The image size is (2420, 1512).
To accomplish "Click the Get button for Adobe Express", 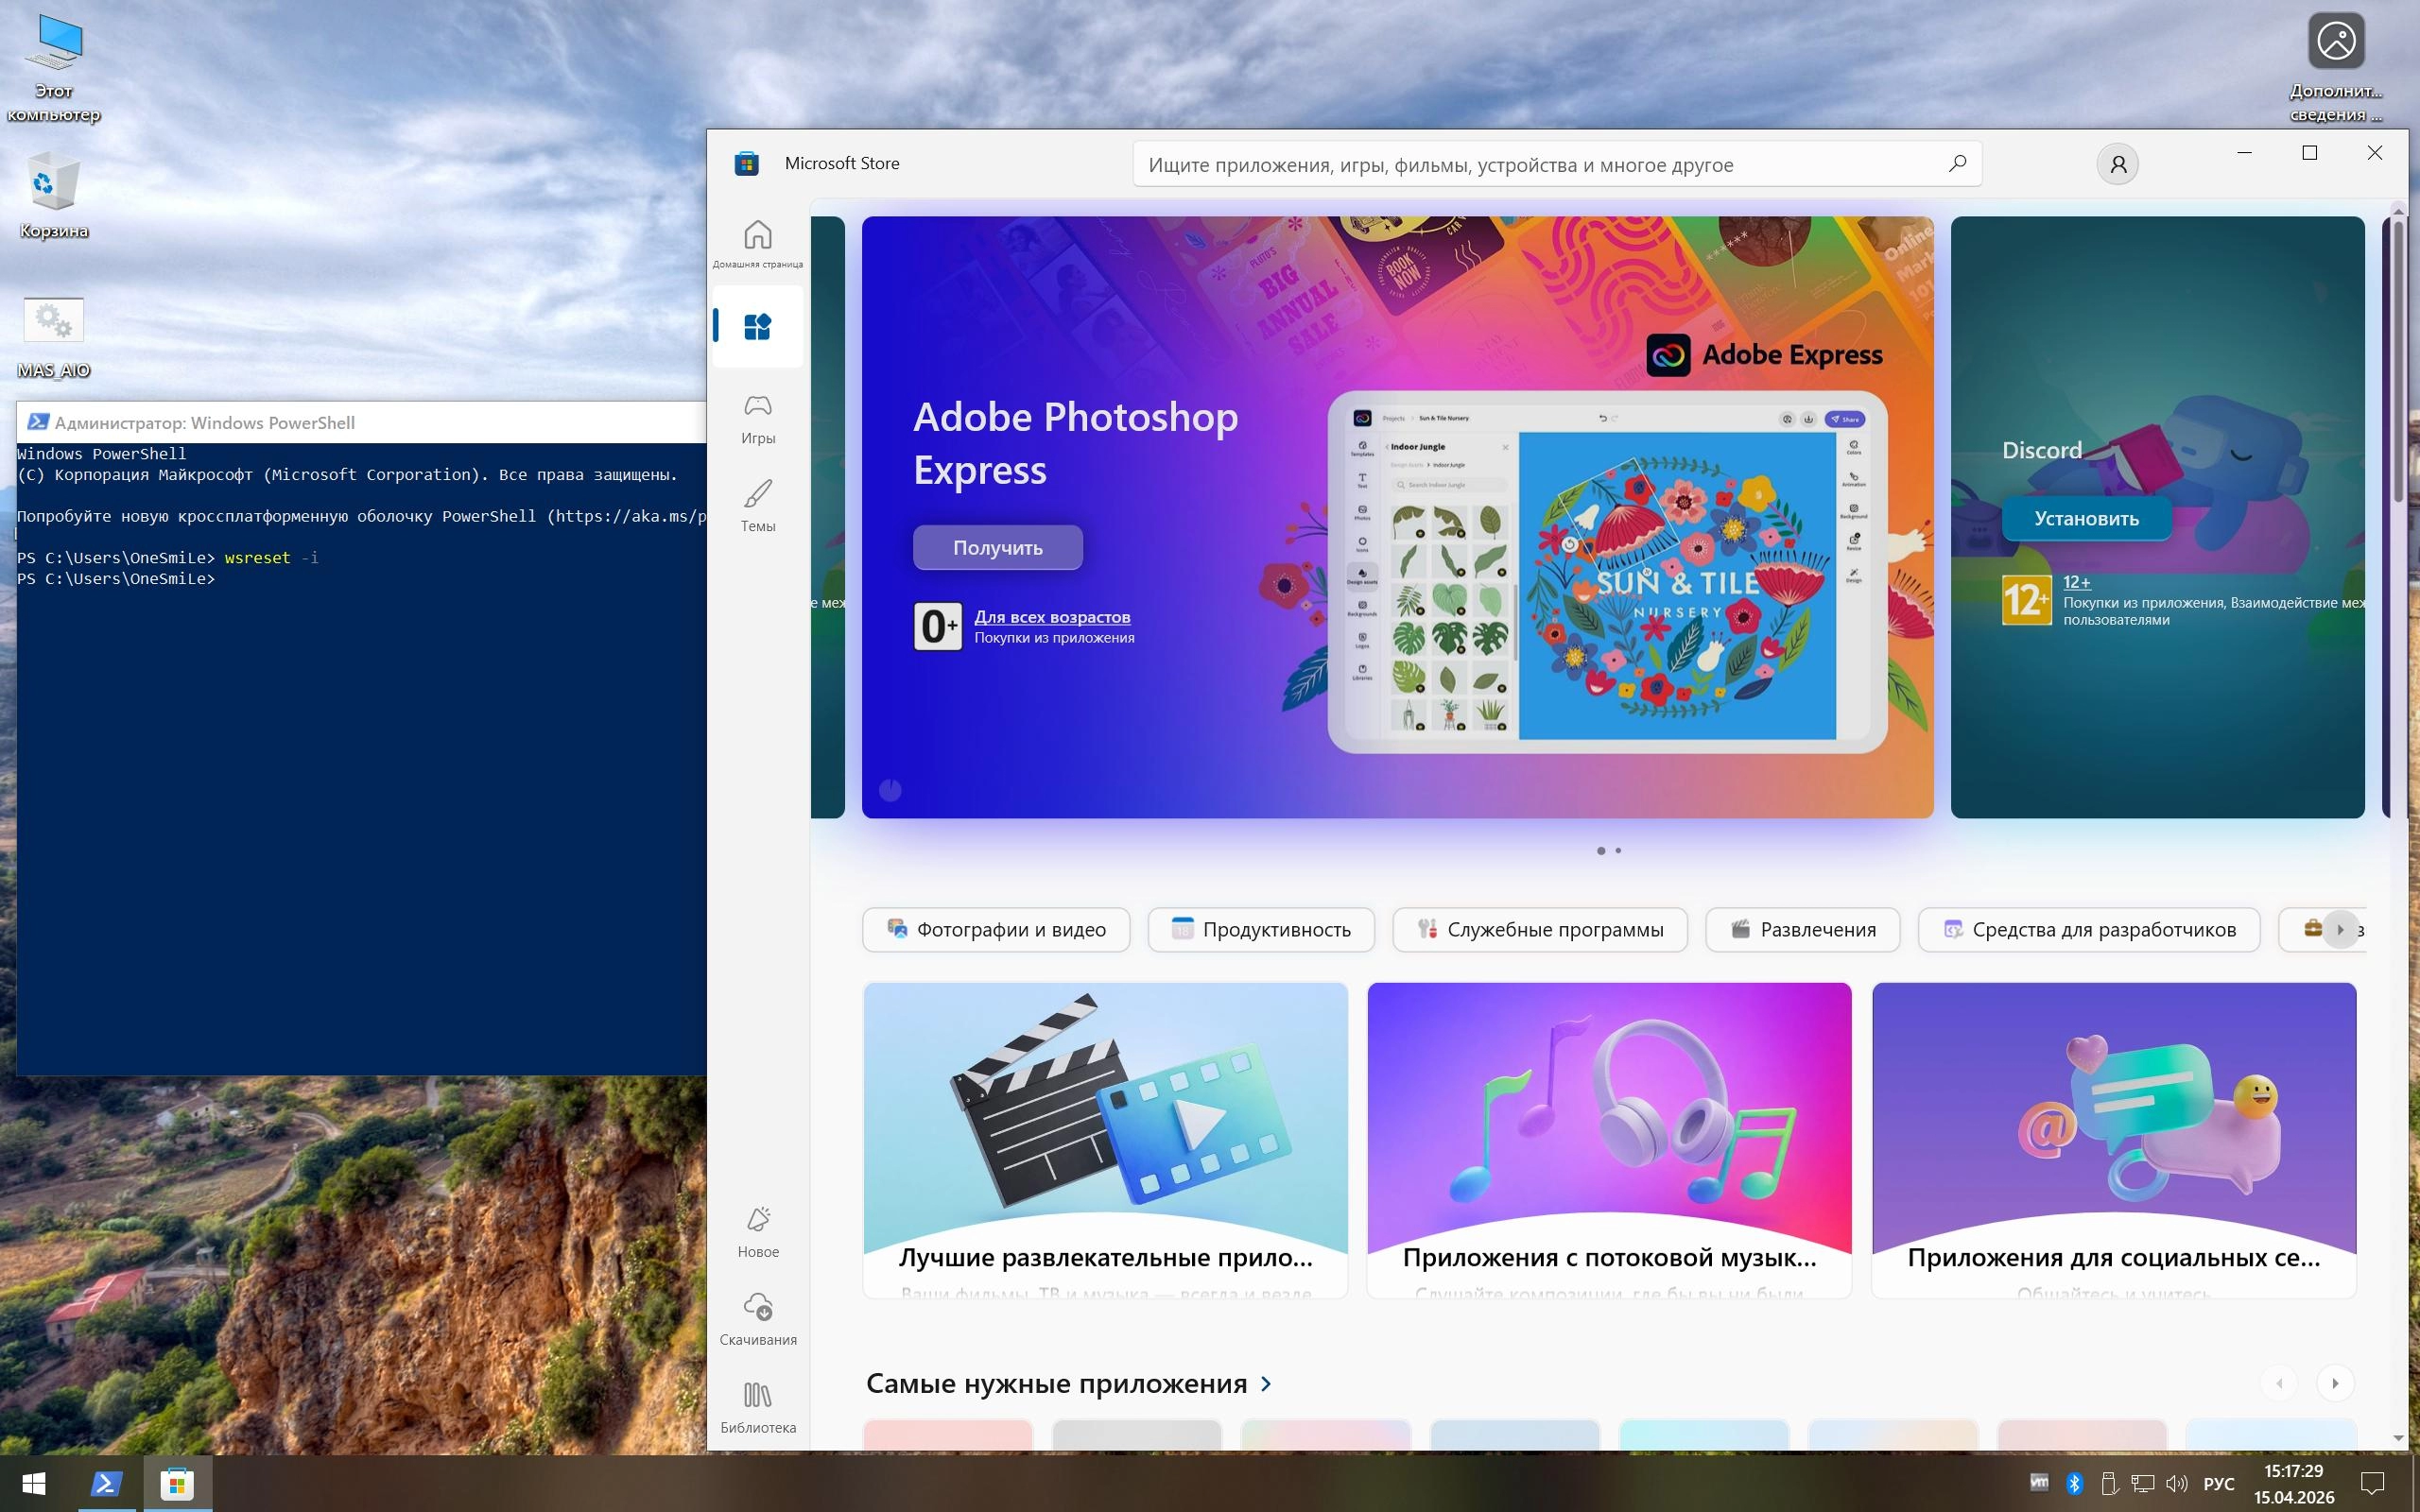I will (997, 548).
